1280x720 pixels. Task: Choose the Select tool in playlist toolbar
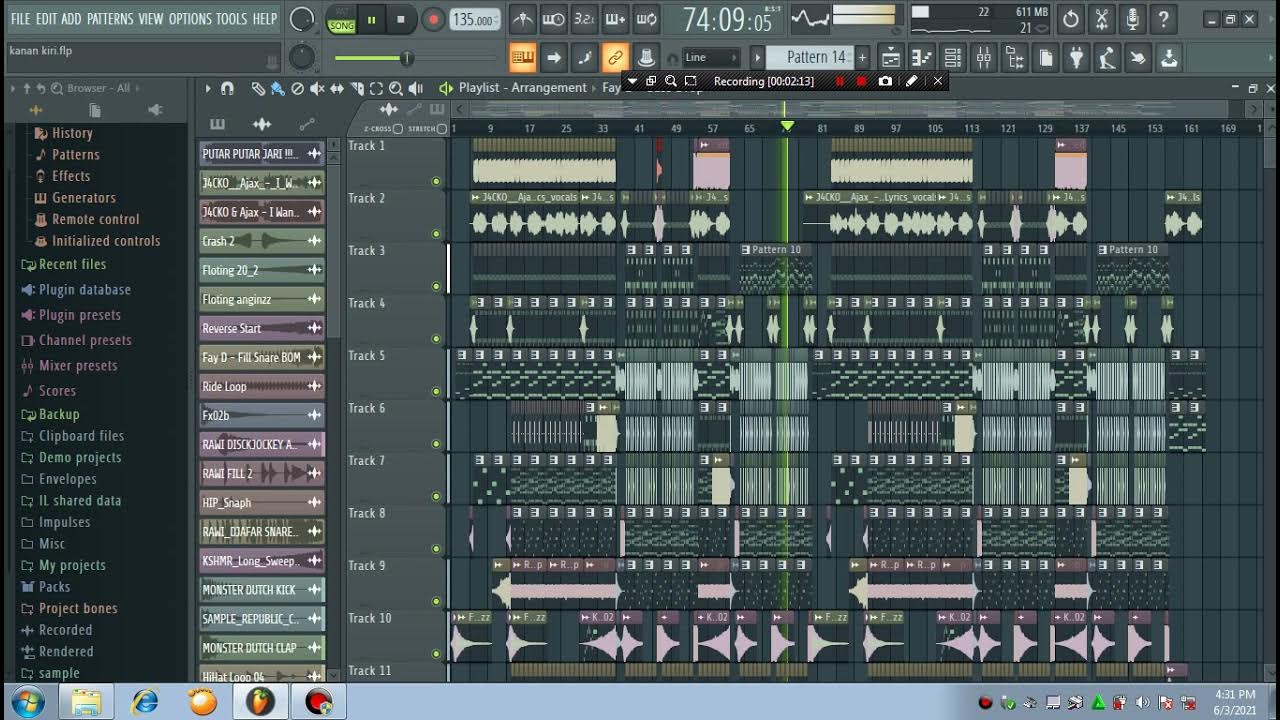(x=377, y=89)
